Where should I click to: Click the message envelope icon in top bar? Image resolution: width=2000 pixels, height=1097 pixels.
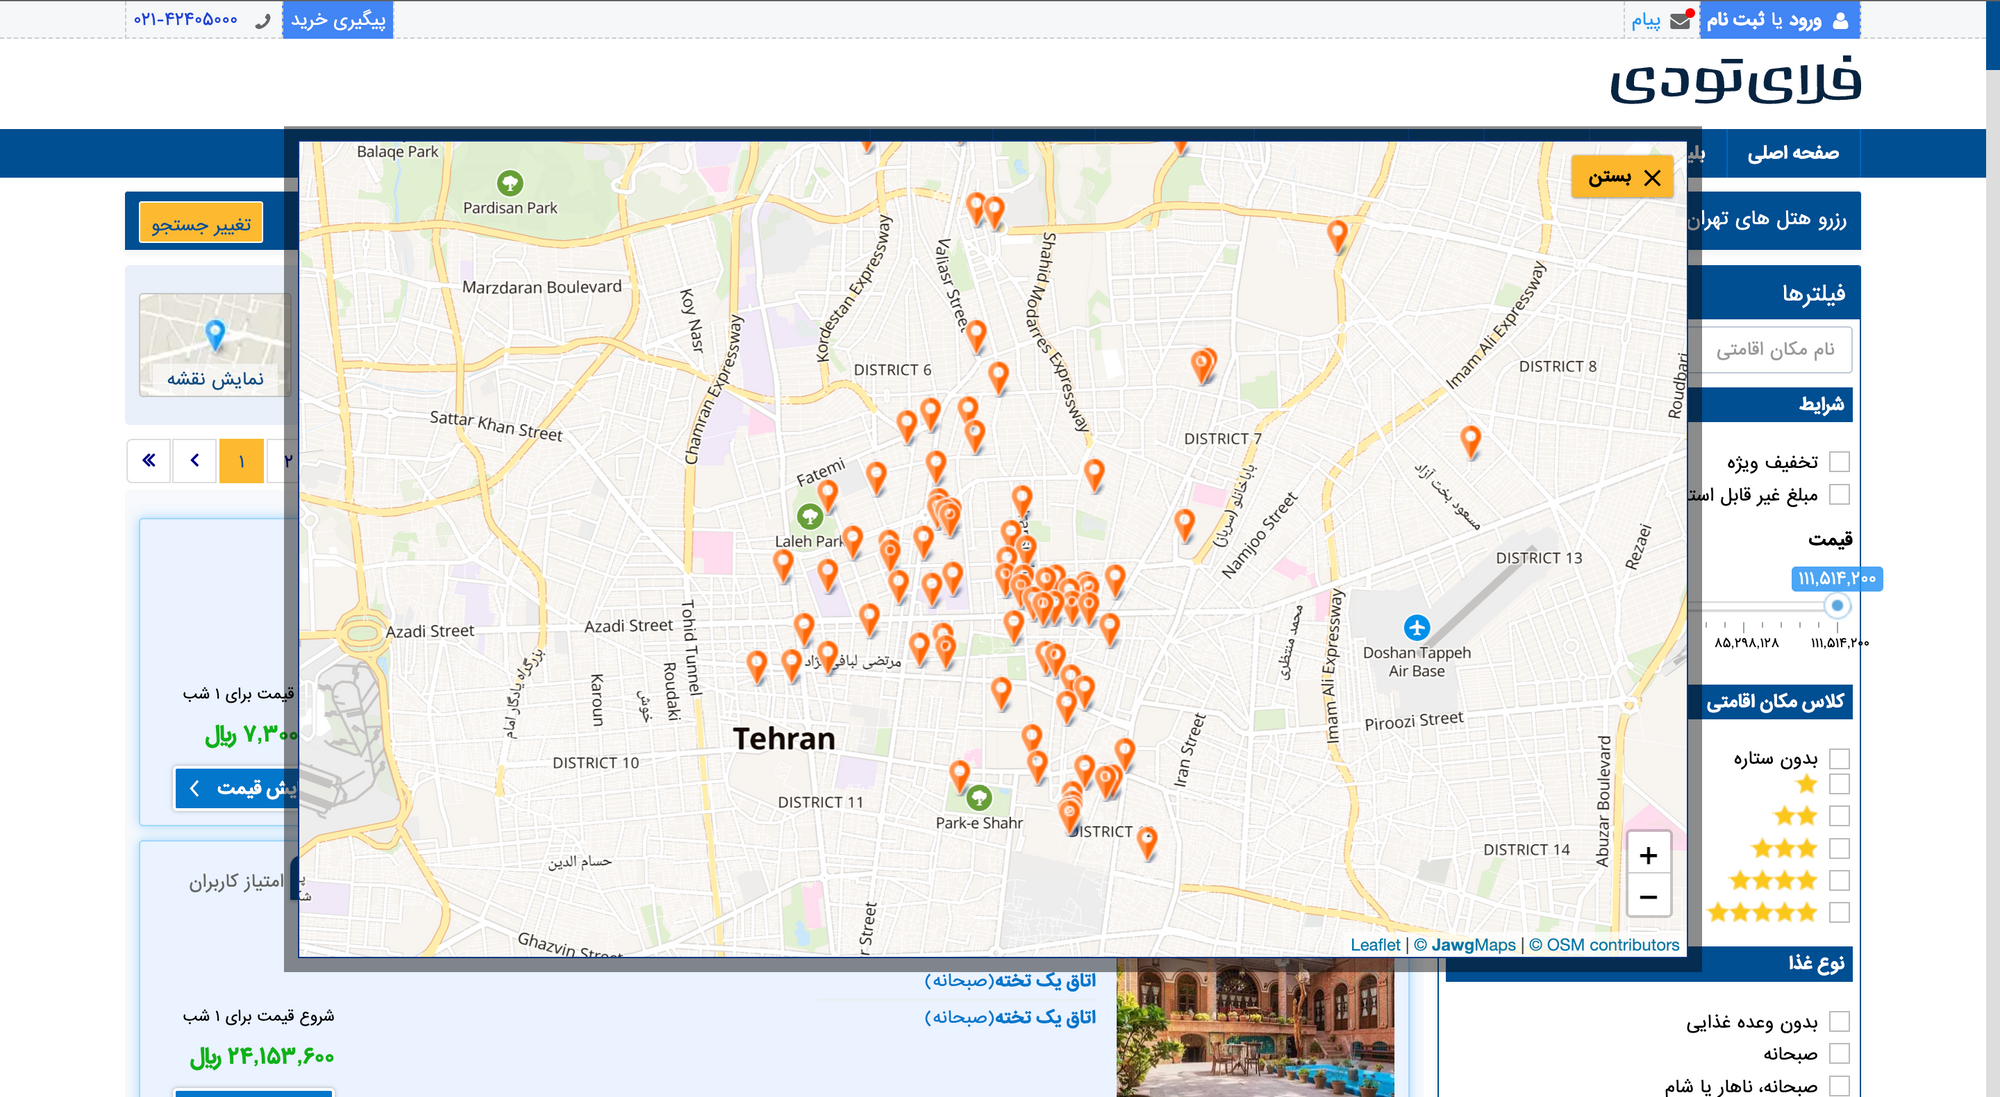[x=1680, y=21]
